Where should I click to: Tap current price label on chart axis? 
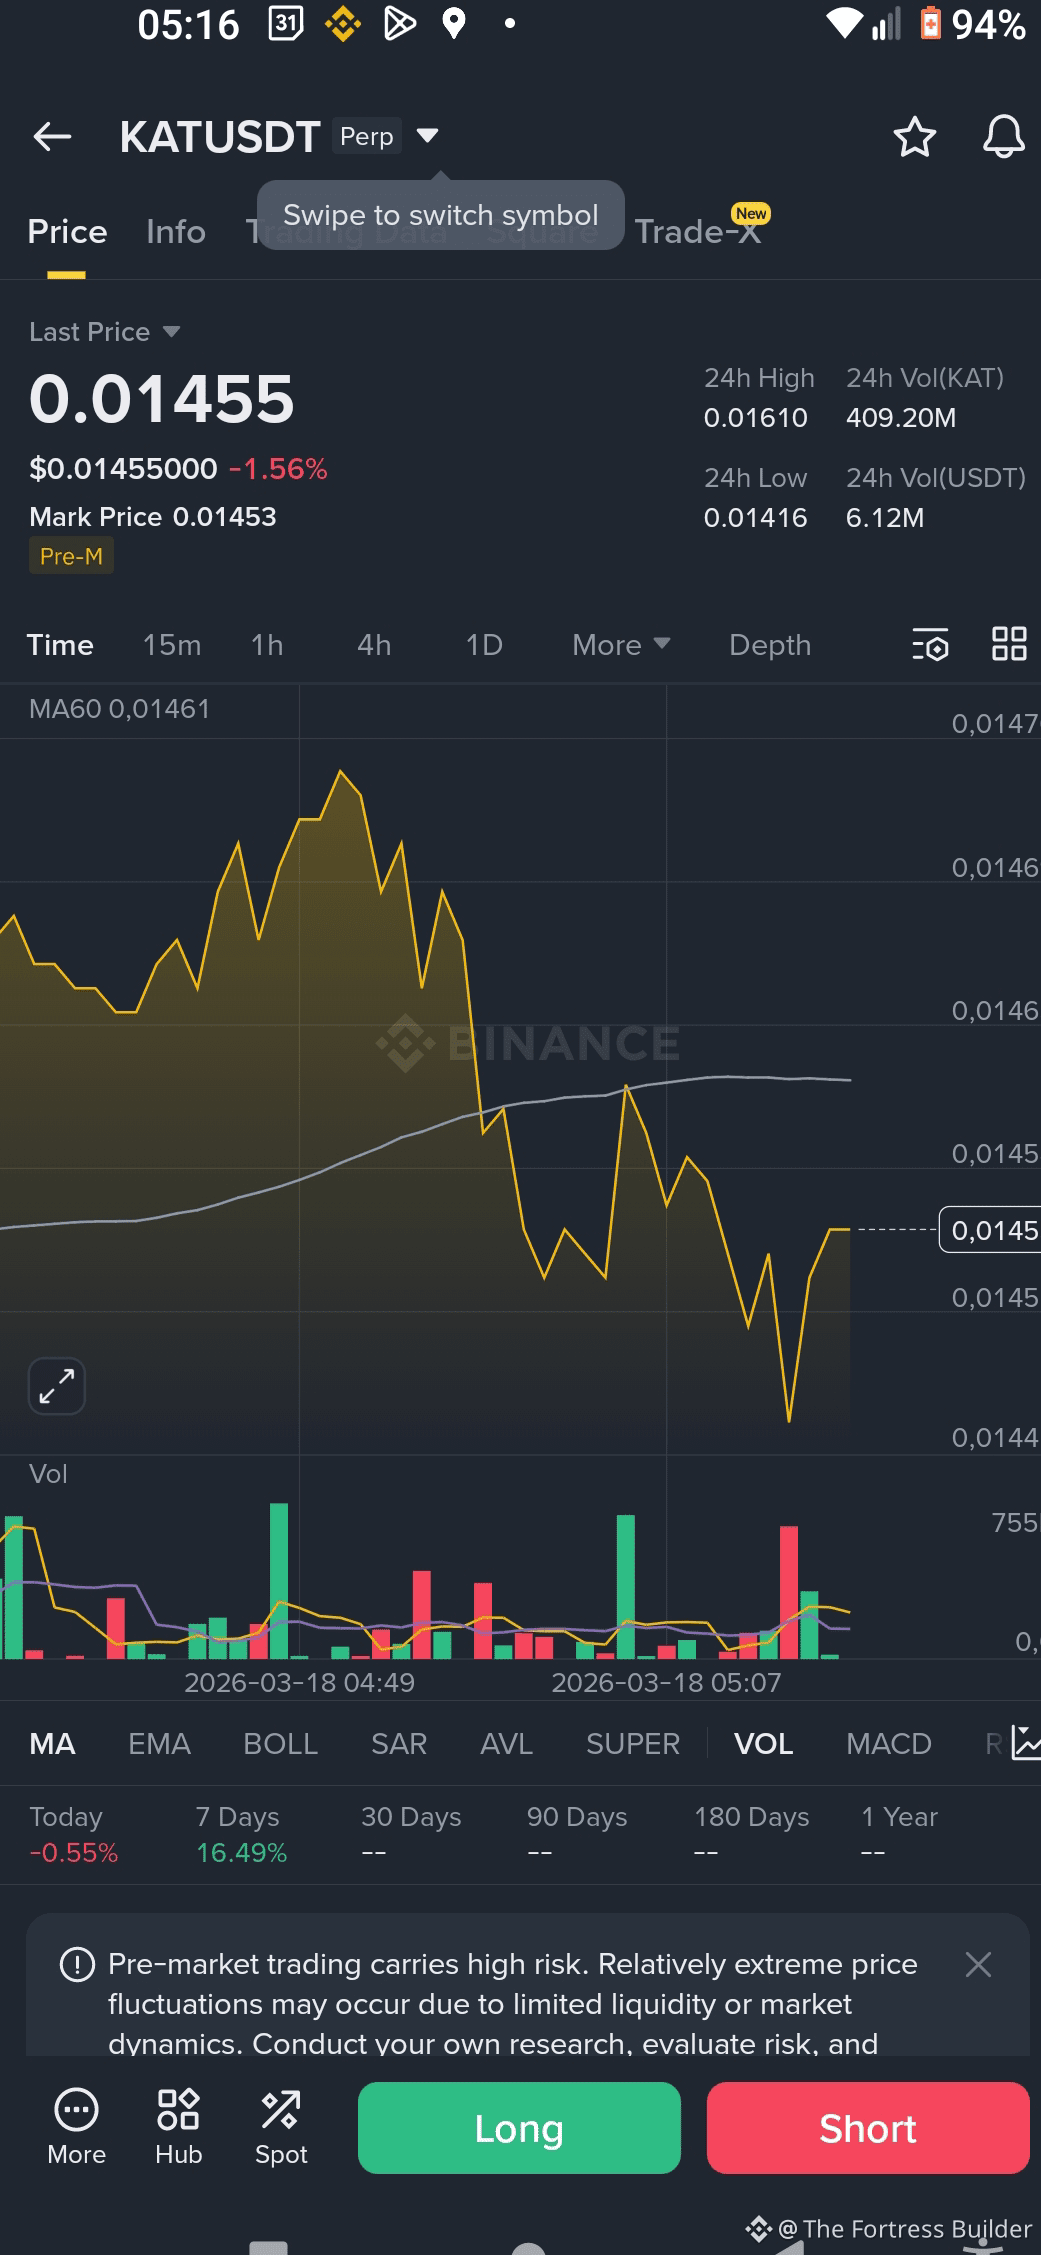point(991,1229)
